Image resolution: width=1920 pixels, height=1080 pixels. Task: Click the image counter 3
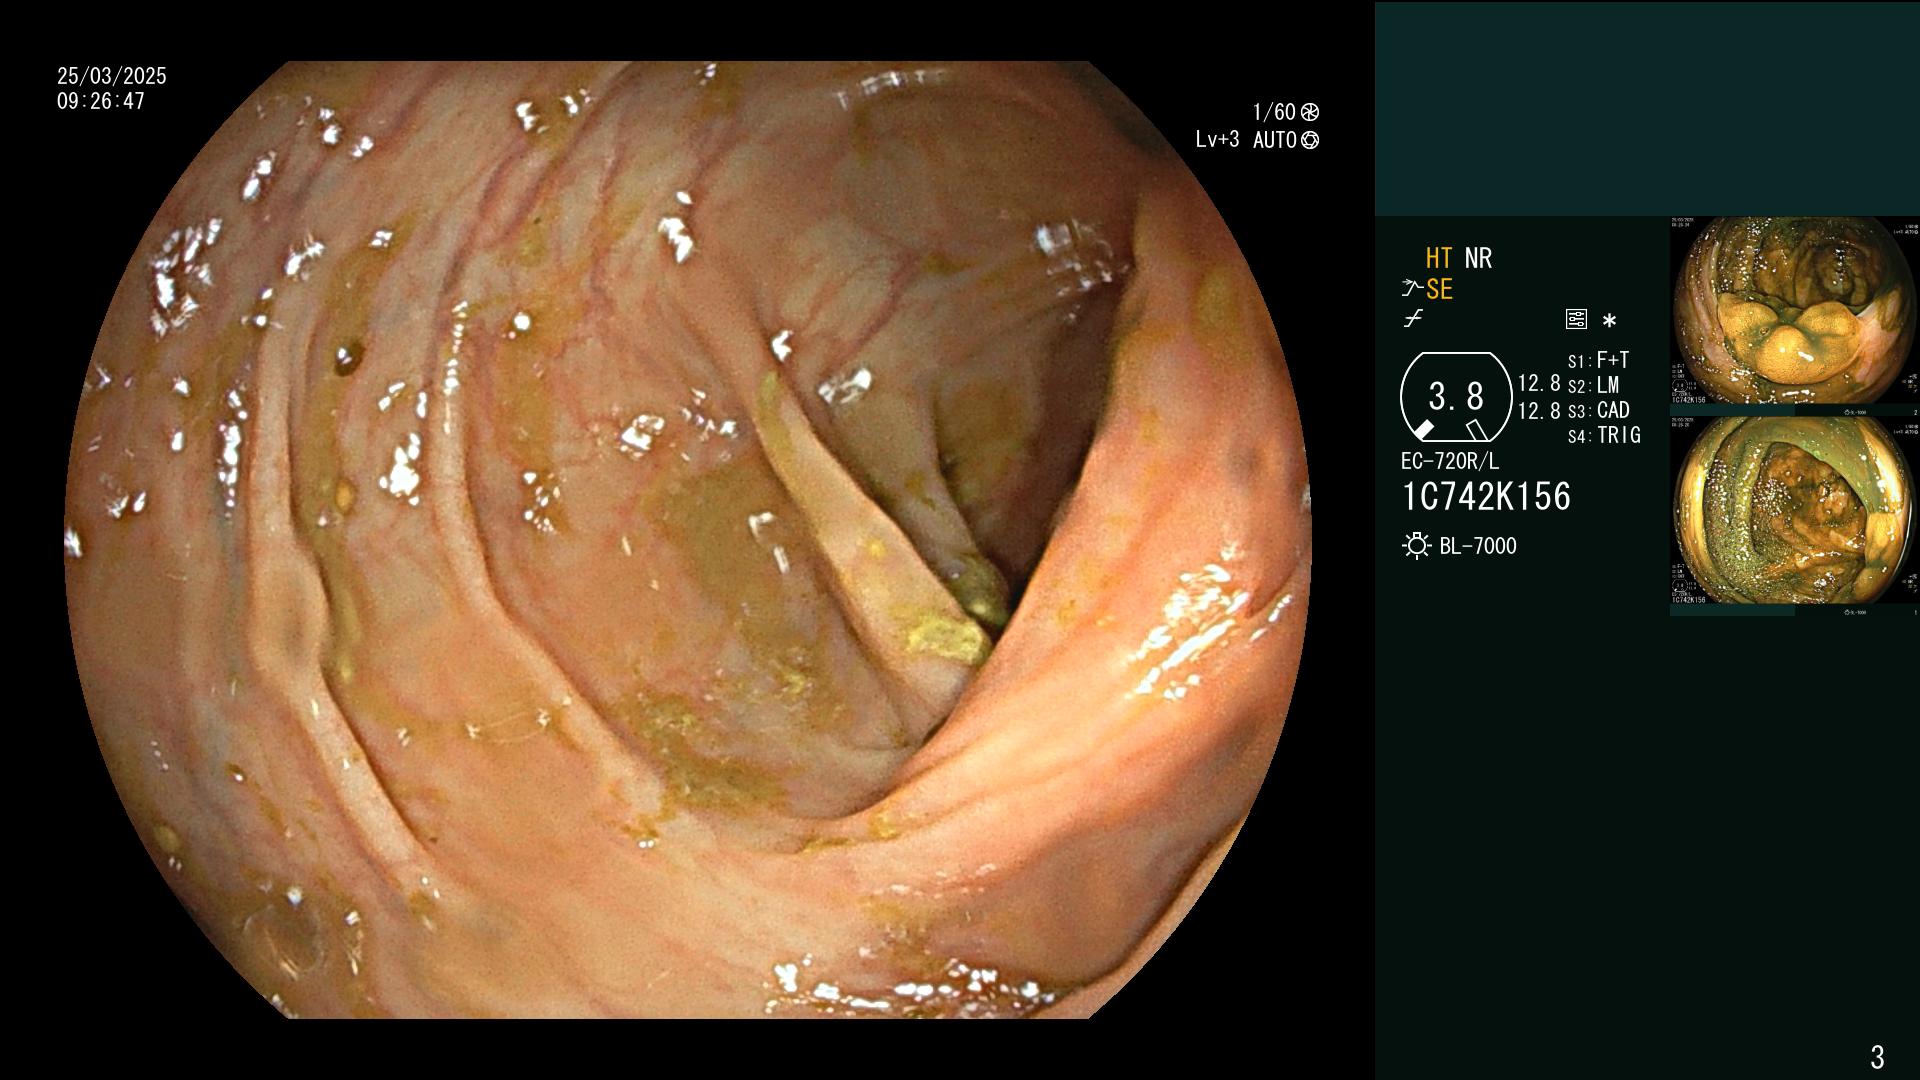(x=1877, y=1056)
